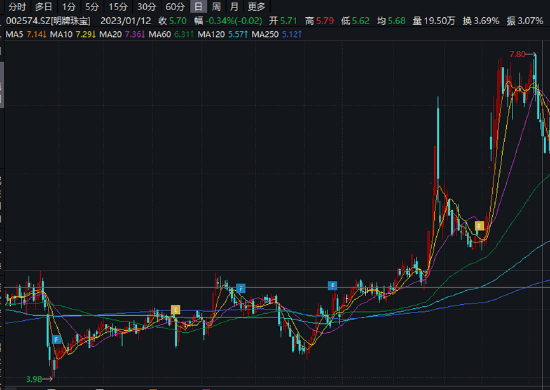Screen dimensions: 550x390
Task: Click the blue F marker above the 3.98 low
Action: click(x=56, y=339)
